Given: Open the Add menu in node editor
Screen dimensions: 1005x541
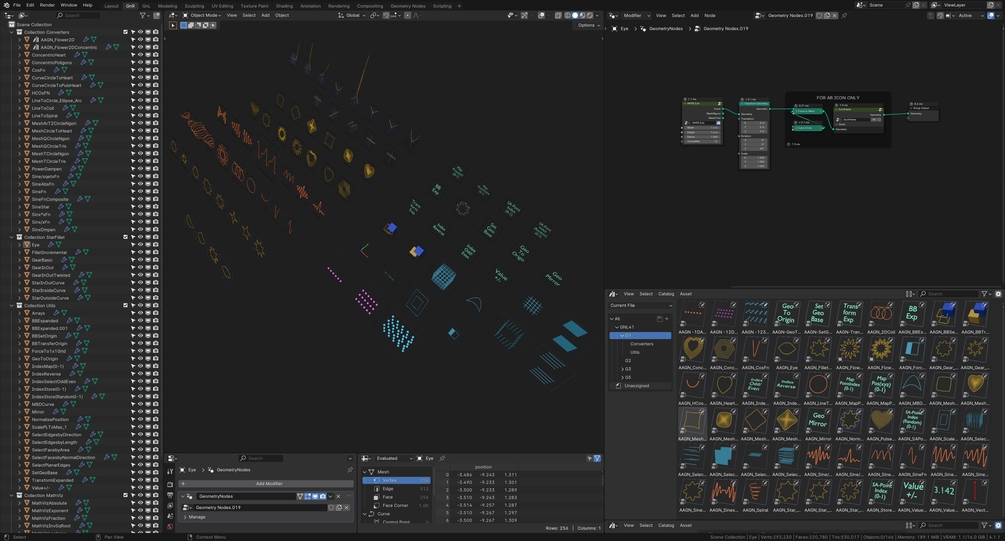Looking at the screenshot, I should click(x=694, y=15).
